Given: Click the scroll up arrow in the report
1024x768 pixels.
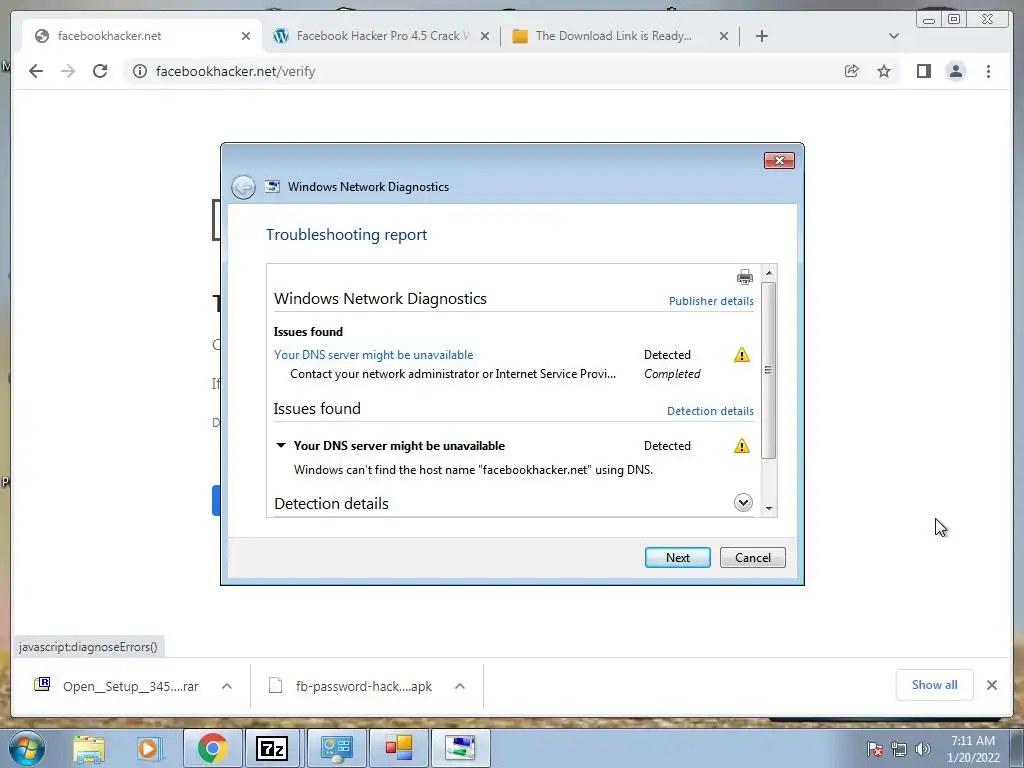Looking at the screenshot, I should coord(769,272).
